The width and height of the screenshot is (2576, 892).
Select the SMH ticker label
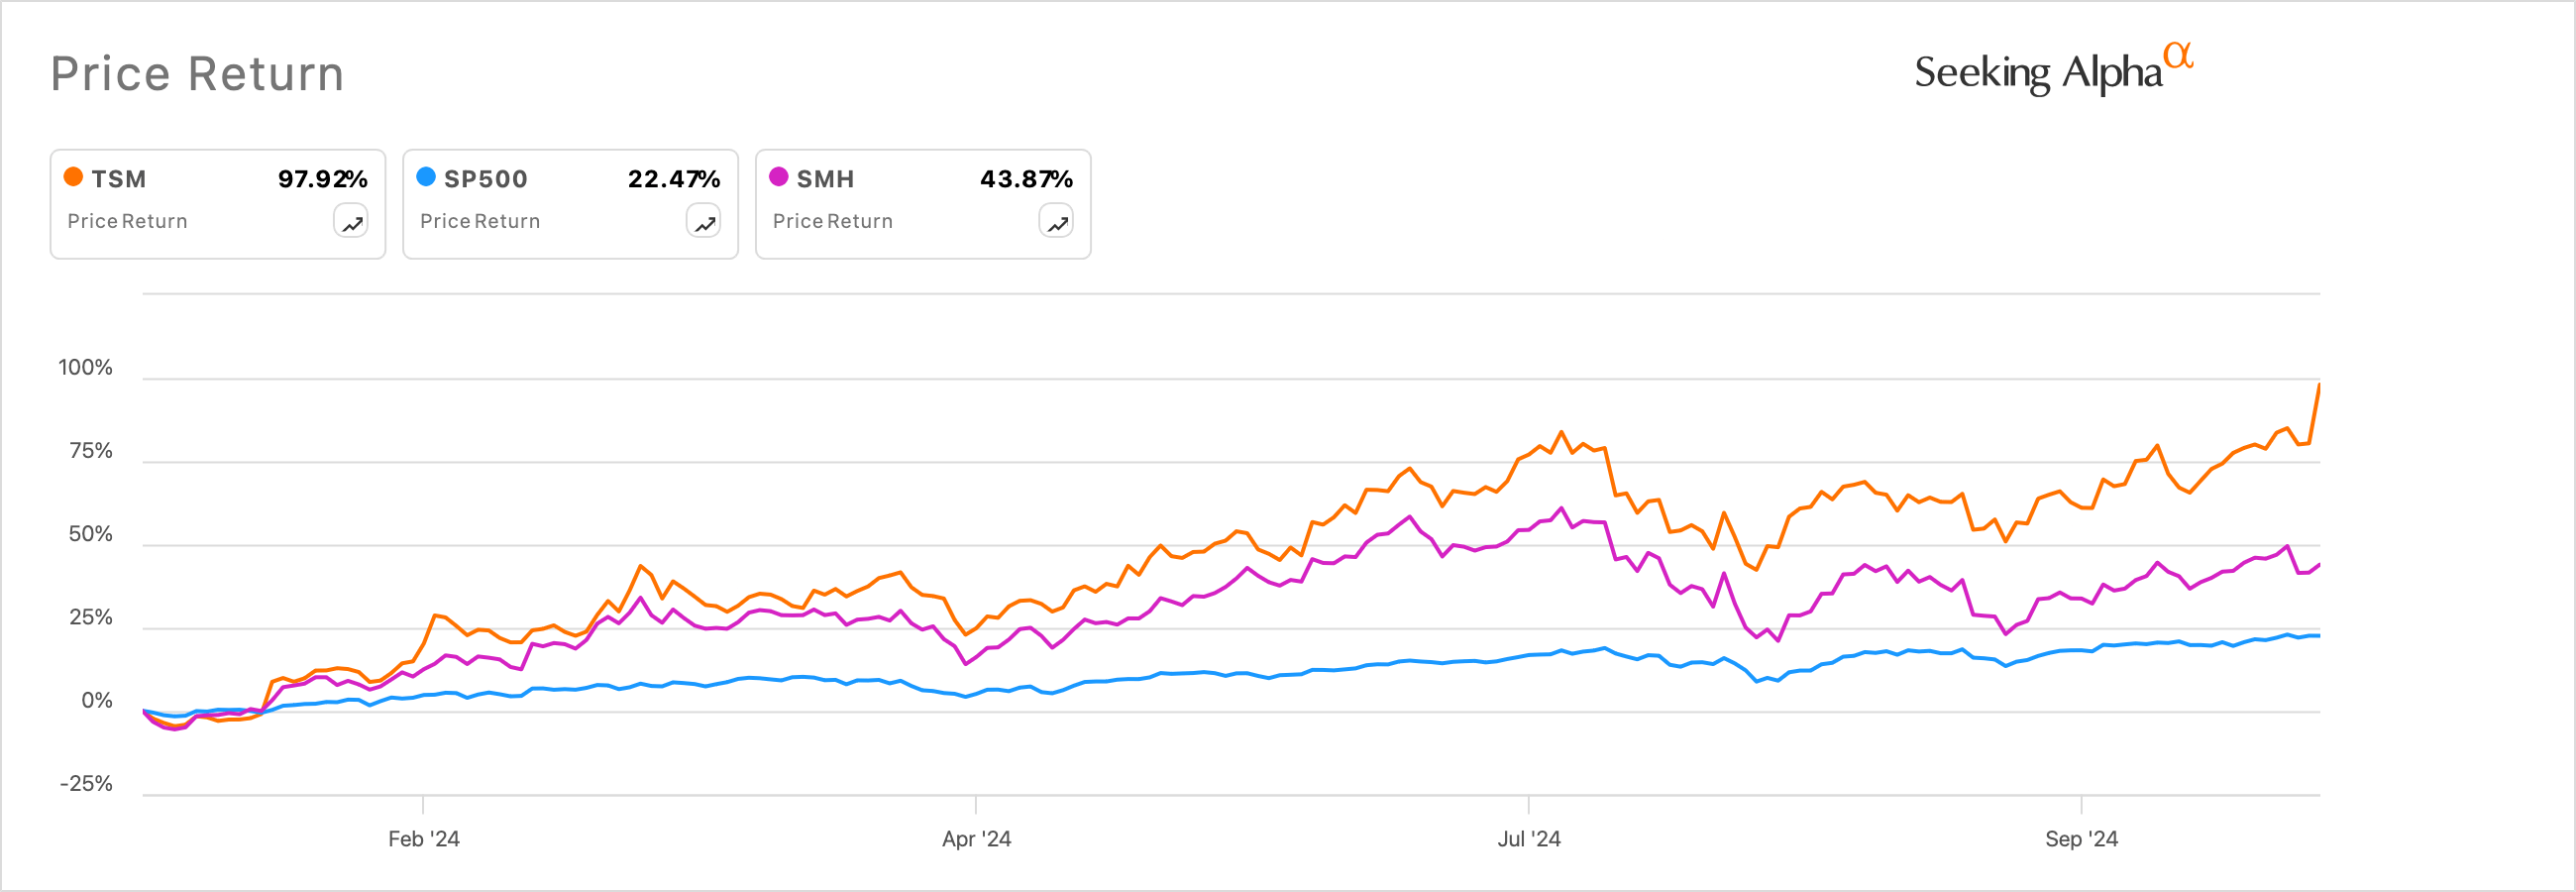825,179
